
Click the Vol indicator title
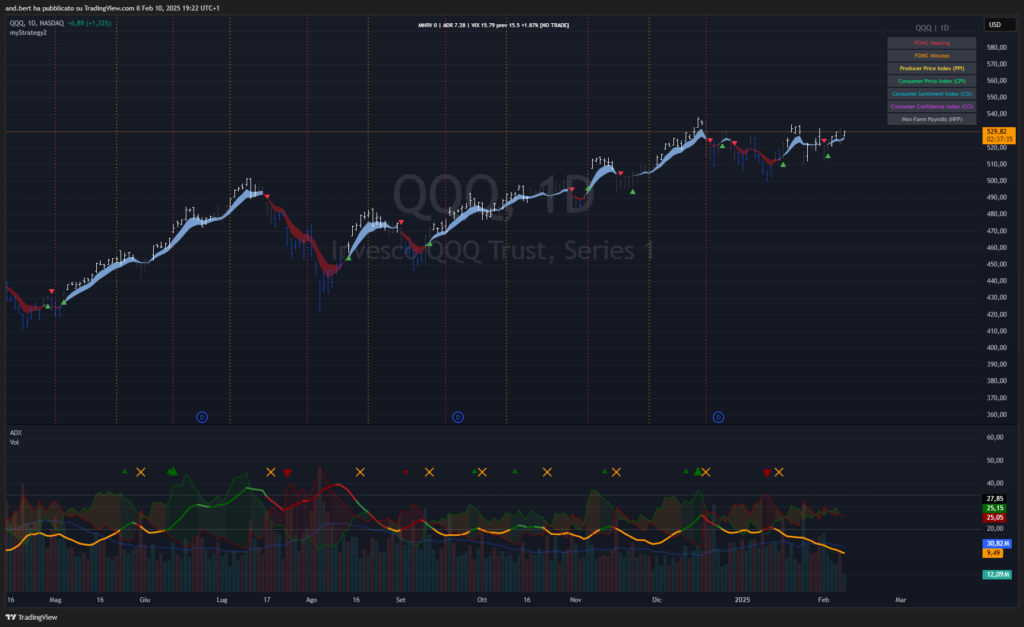(x=14, y=441)
